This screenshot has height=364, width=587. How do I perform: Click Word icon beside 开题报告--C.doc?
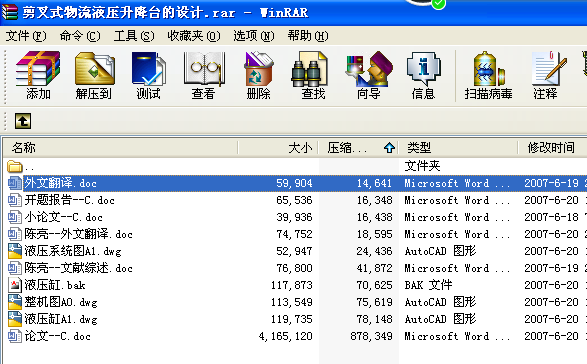point(14,200)
